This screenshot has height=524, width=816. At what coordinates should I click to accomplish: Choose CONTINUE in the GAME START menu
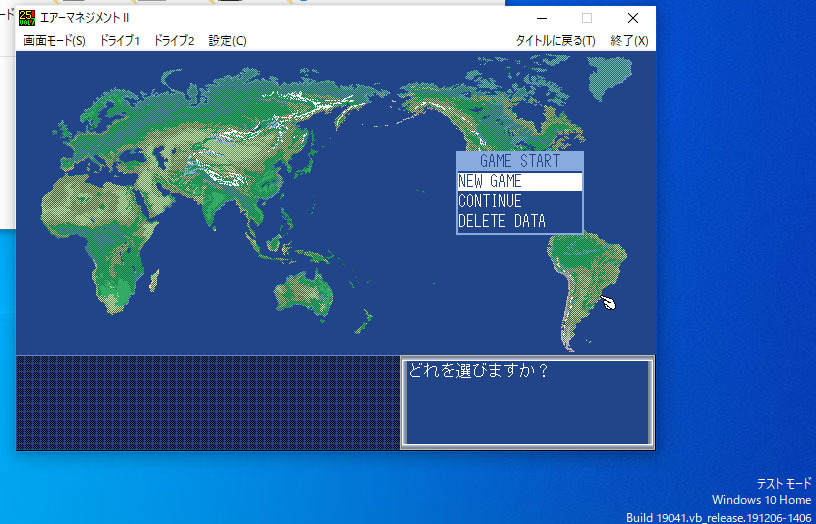(519, 202)
